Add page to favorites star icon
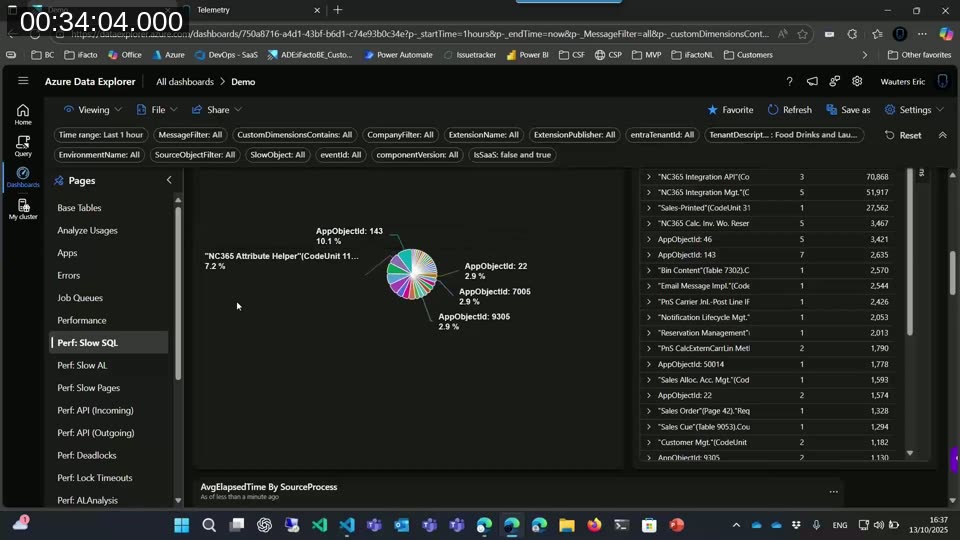 802,34
